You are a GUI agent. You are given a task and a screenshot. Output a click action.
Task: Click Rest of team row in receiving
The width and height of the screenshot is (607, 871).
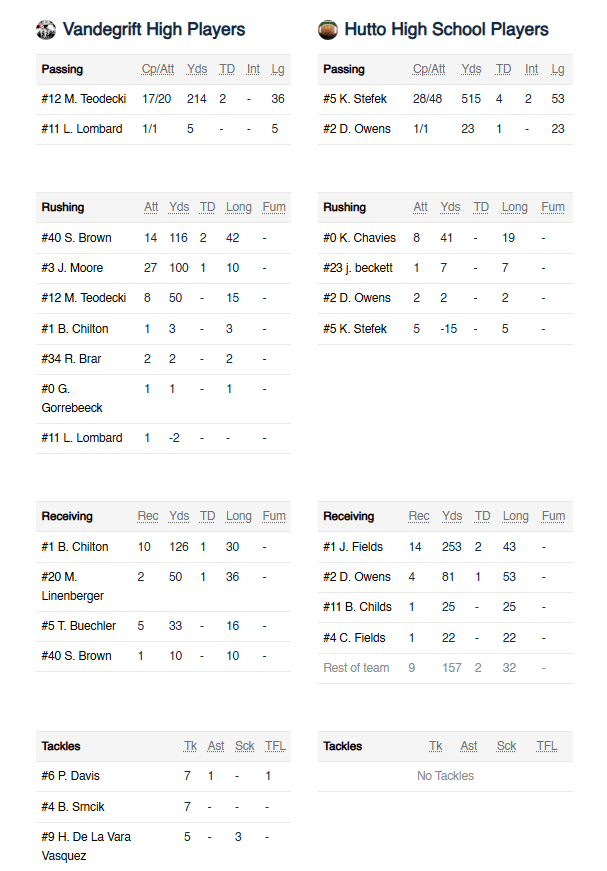(x=356, y=668)
